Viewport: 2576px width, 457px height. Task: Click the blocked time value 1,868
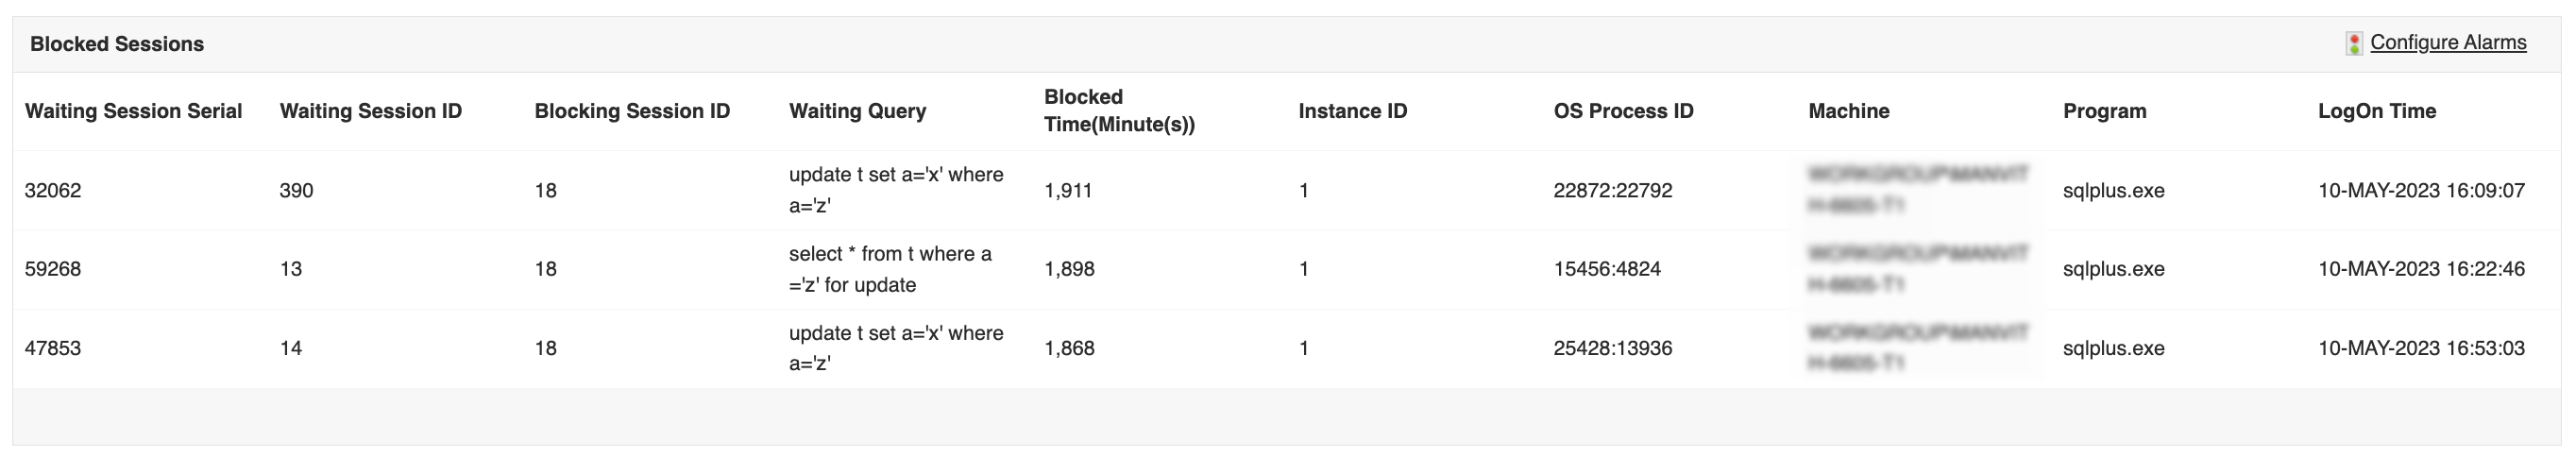1069,348
